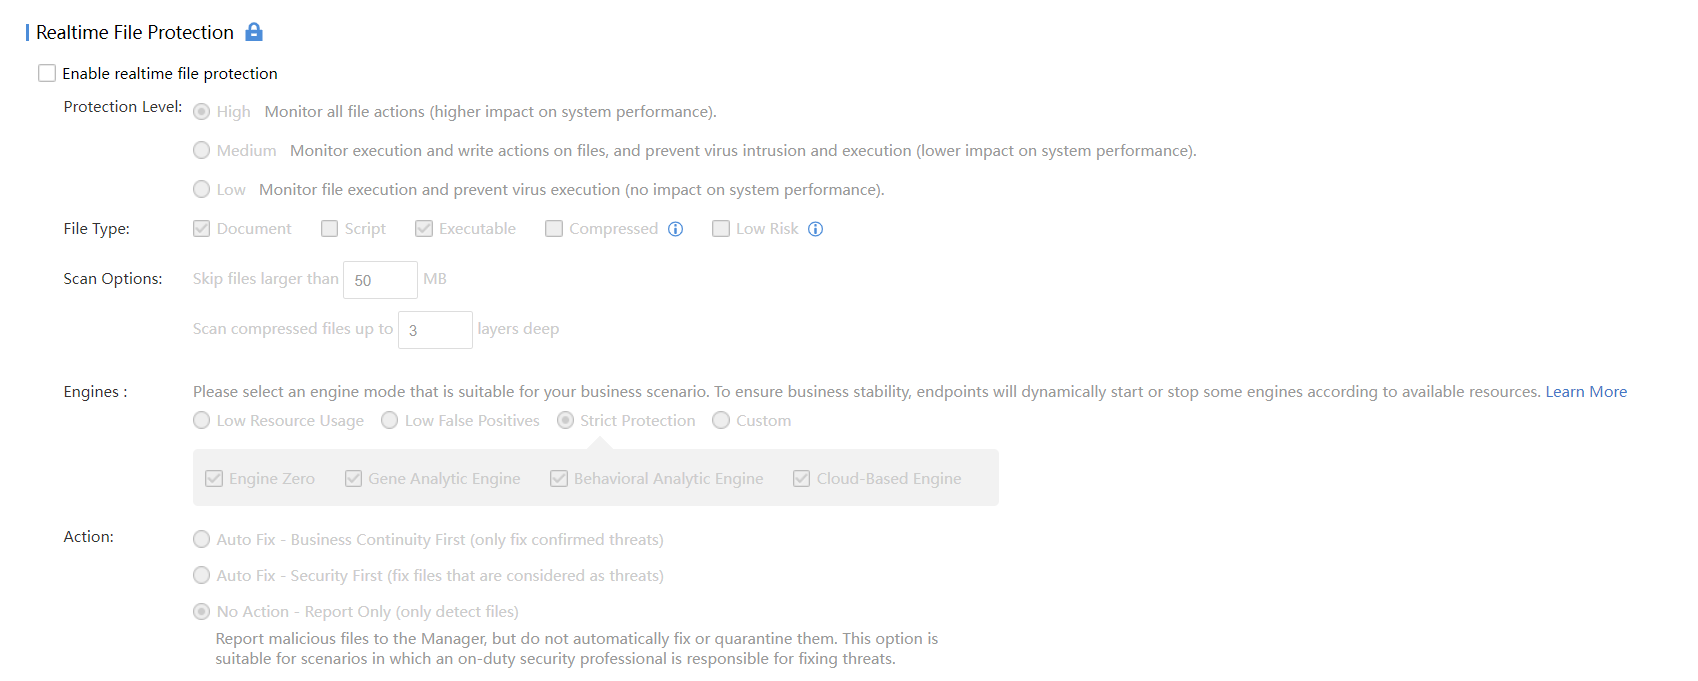Image resolution: width=1698 pixels, height=681 pixels.
Task: Click the info icon next to Compressed
Action: (x=676, y=229)
